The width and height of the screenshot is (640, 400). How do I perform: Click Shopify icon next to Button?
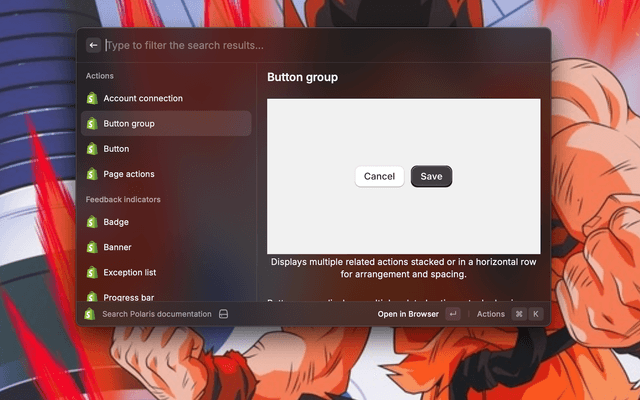(92, 149)
